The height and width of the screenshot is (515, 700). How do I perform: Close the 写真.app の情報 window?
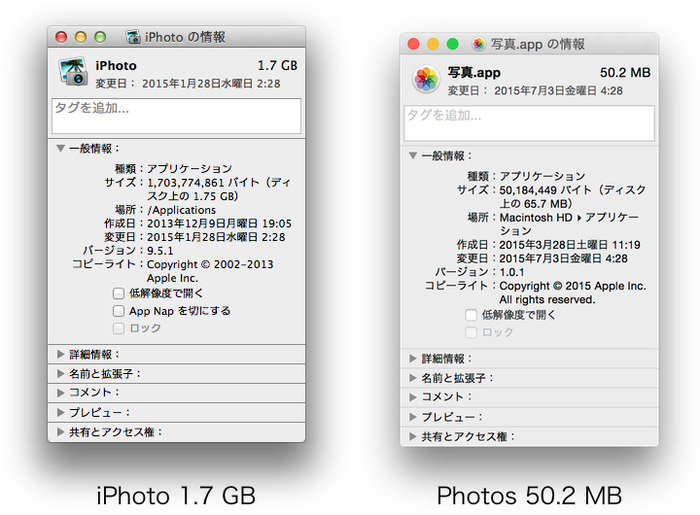click(413, 44)
